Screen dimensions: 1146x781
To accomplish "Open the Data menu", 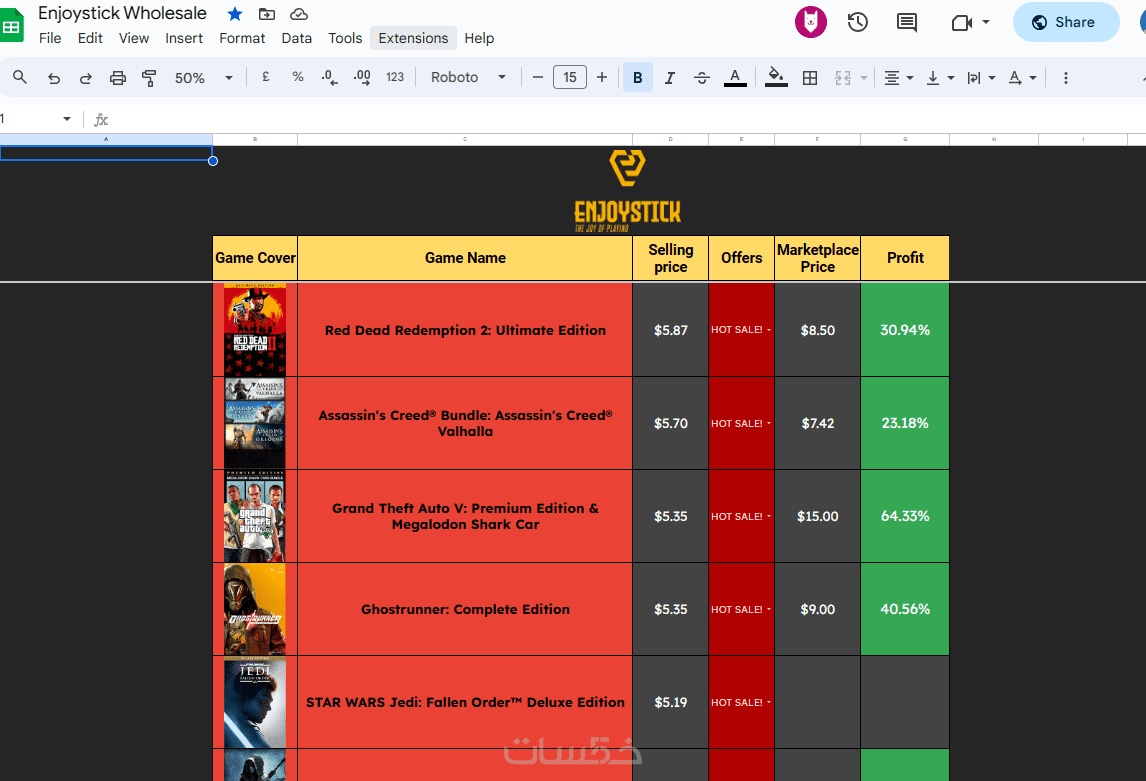I will coord(296,38).
